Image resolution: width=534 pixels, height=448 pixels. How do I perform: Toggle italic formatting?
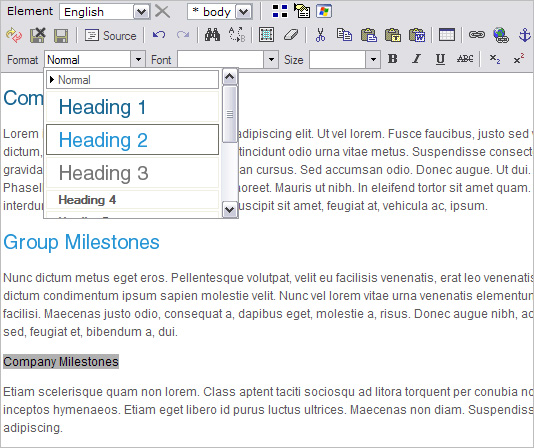[416, 59]
